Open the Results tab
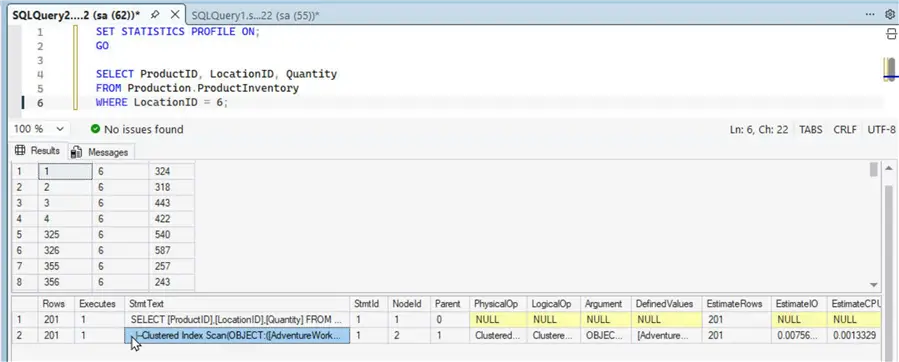This screenshot has width=899, height=362. 38,151
